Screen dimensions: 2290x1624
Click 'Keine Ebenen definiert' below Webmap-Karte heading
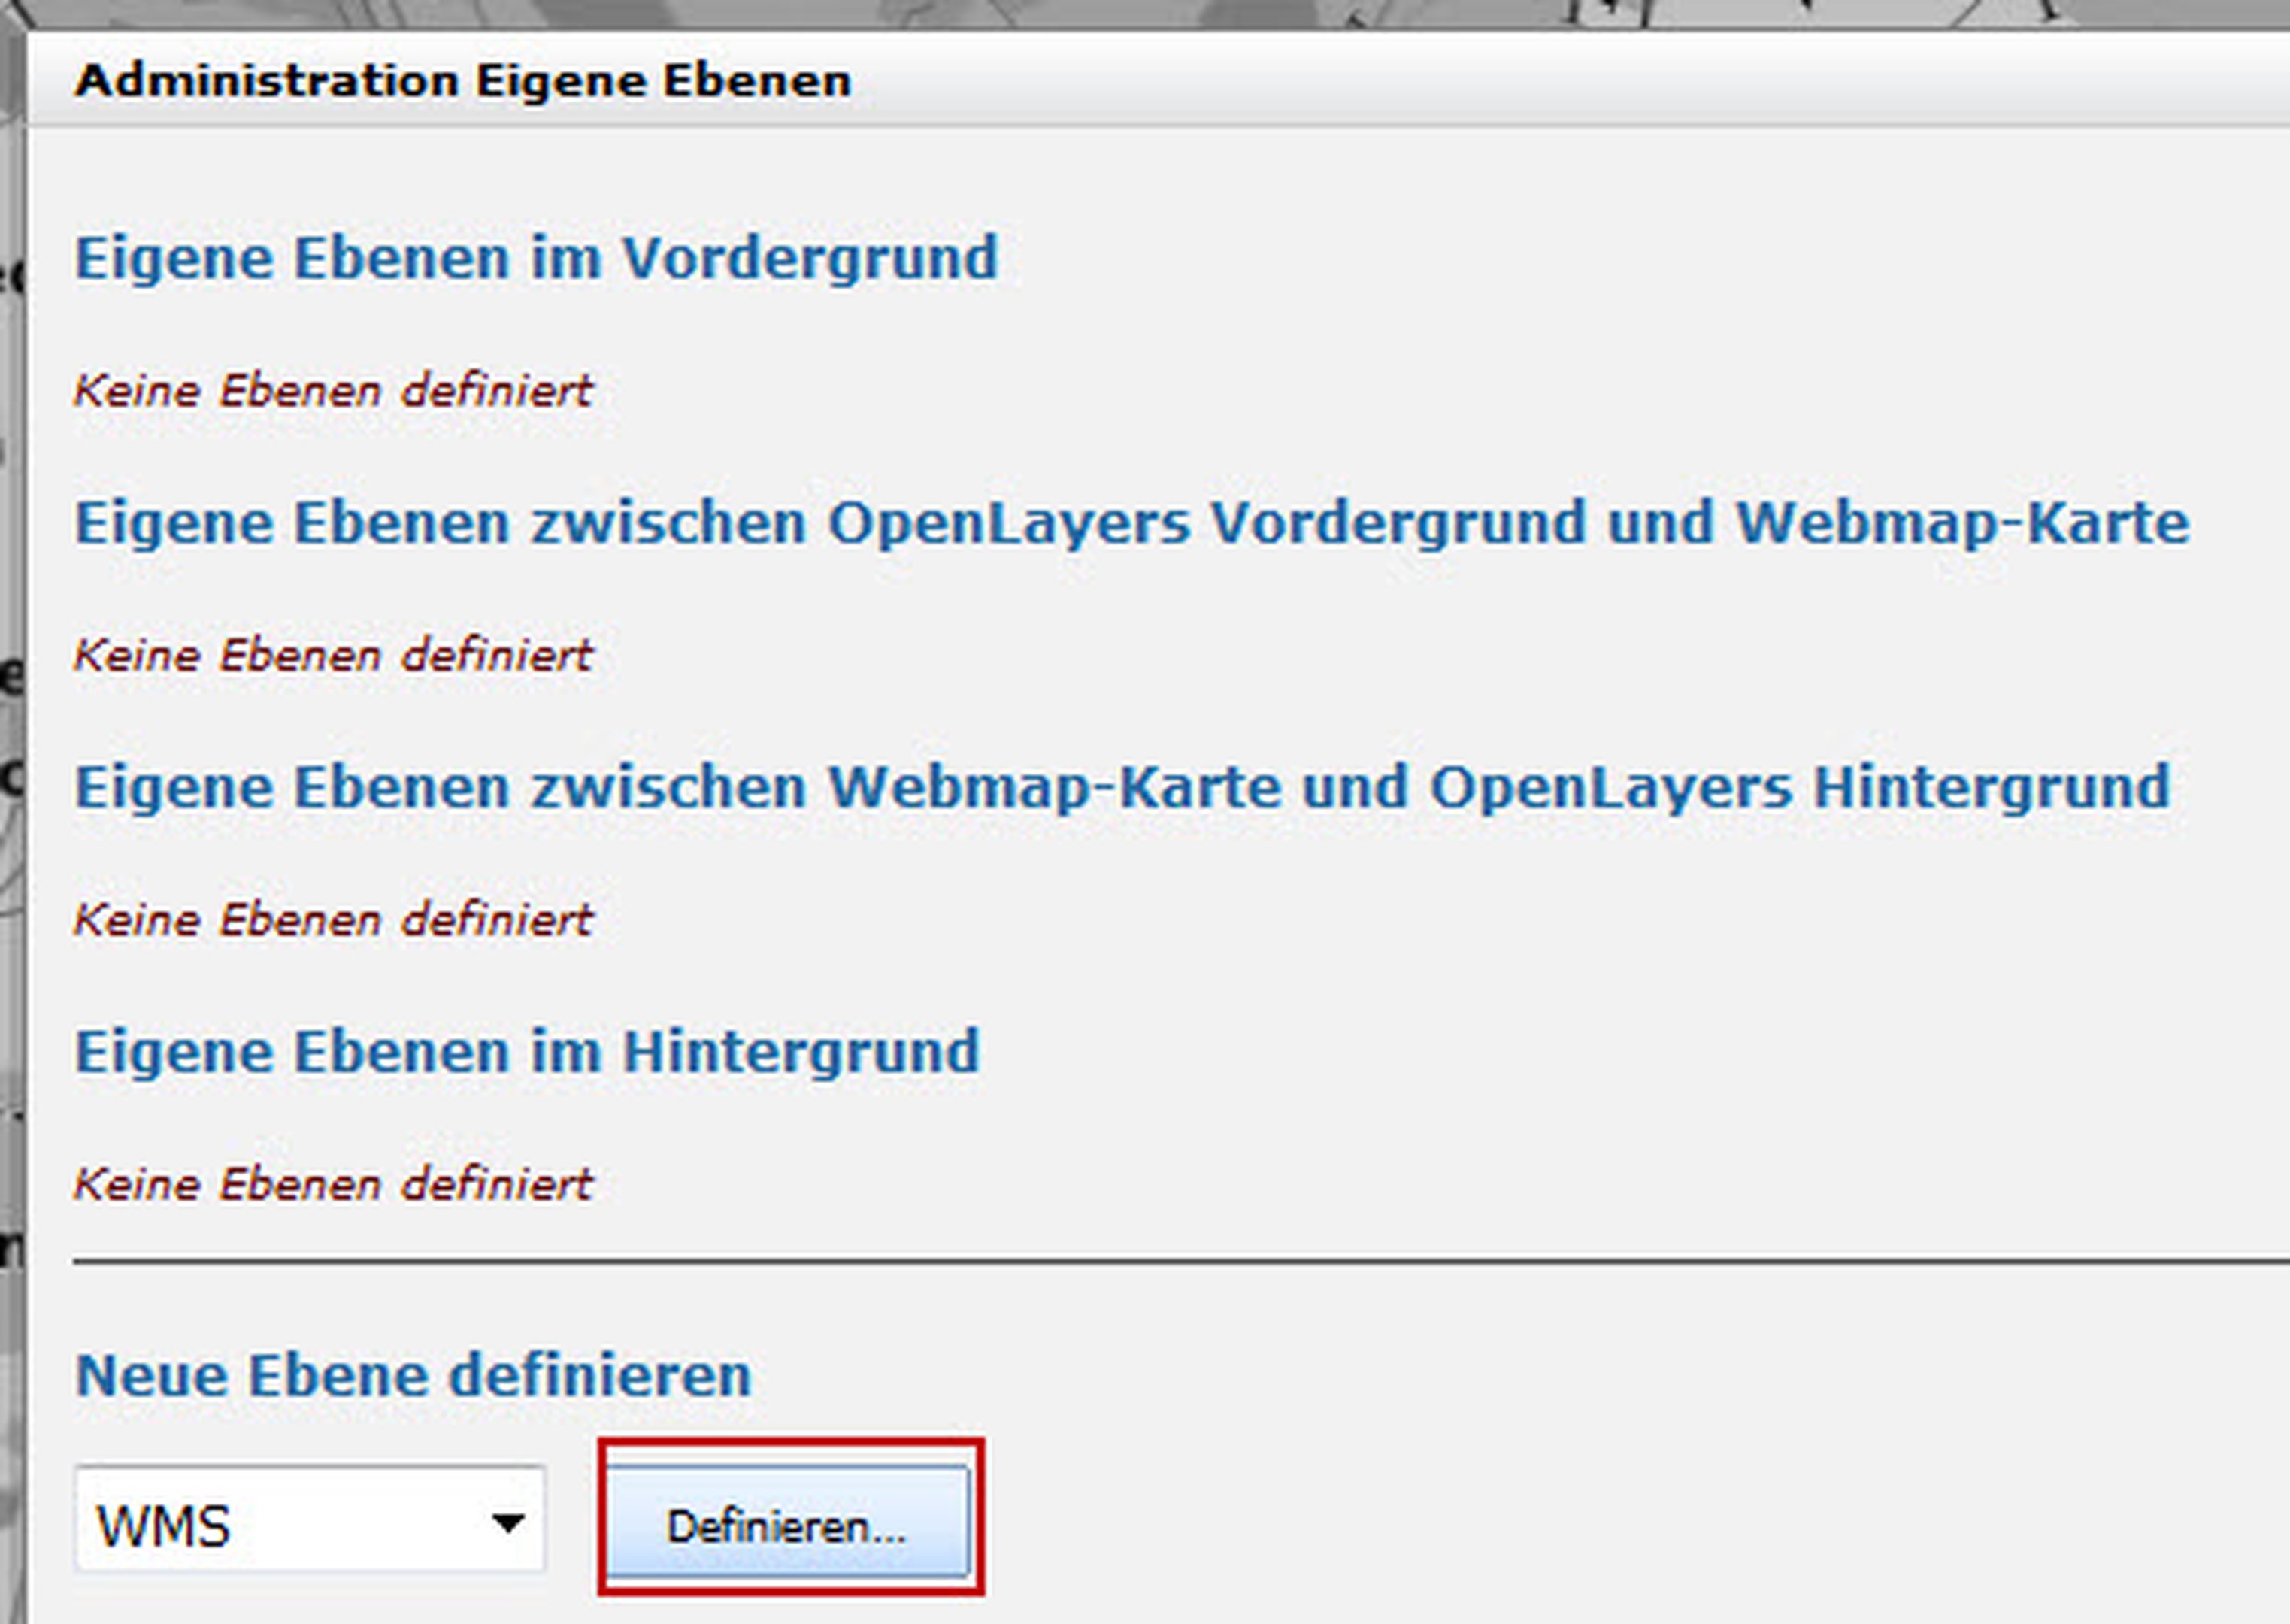[333, 656]
